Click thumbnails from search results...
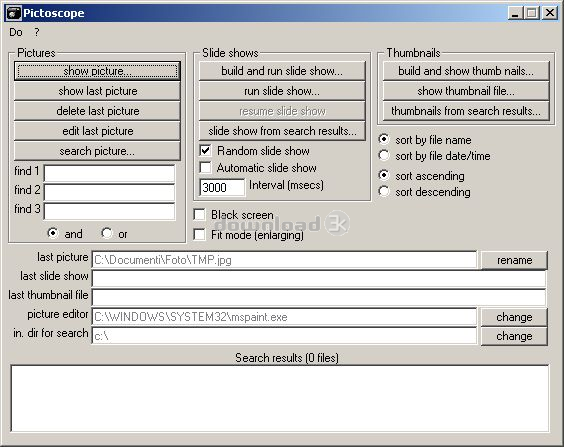This screenshot has height=447, width=564. pyautogui.click(x=466, y=111)
